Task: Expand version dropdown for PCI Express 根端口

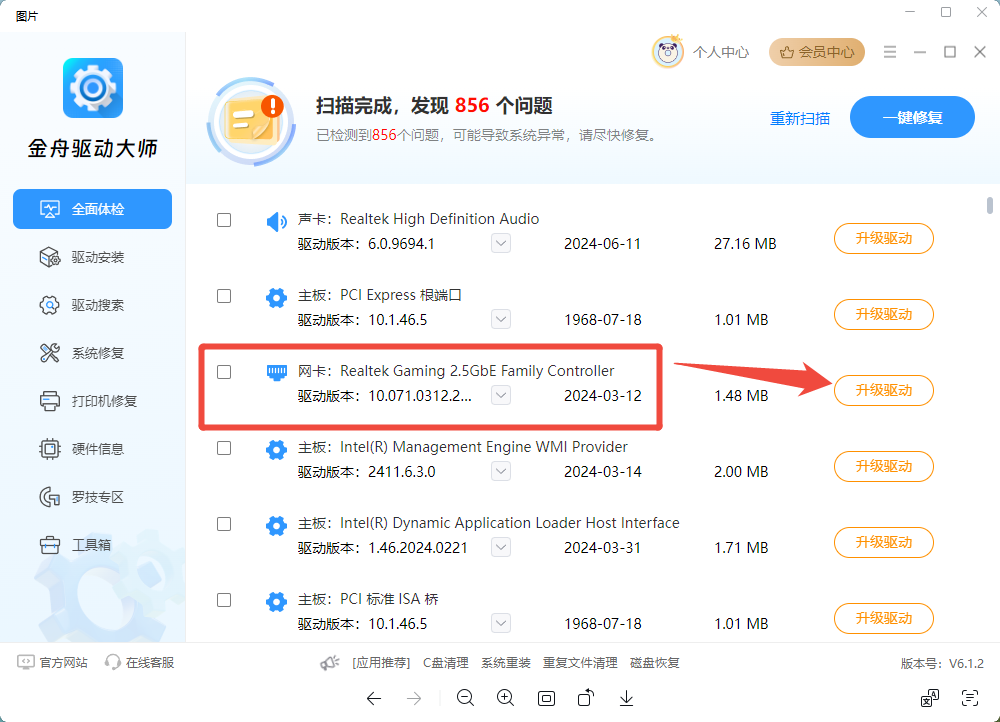Action: 501,319
